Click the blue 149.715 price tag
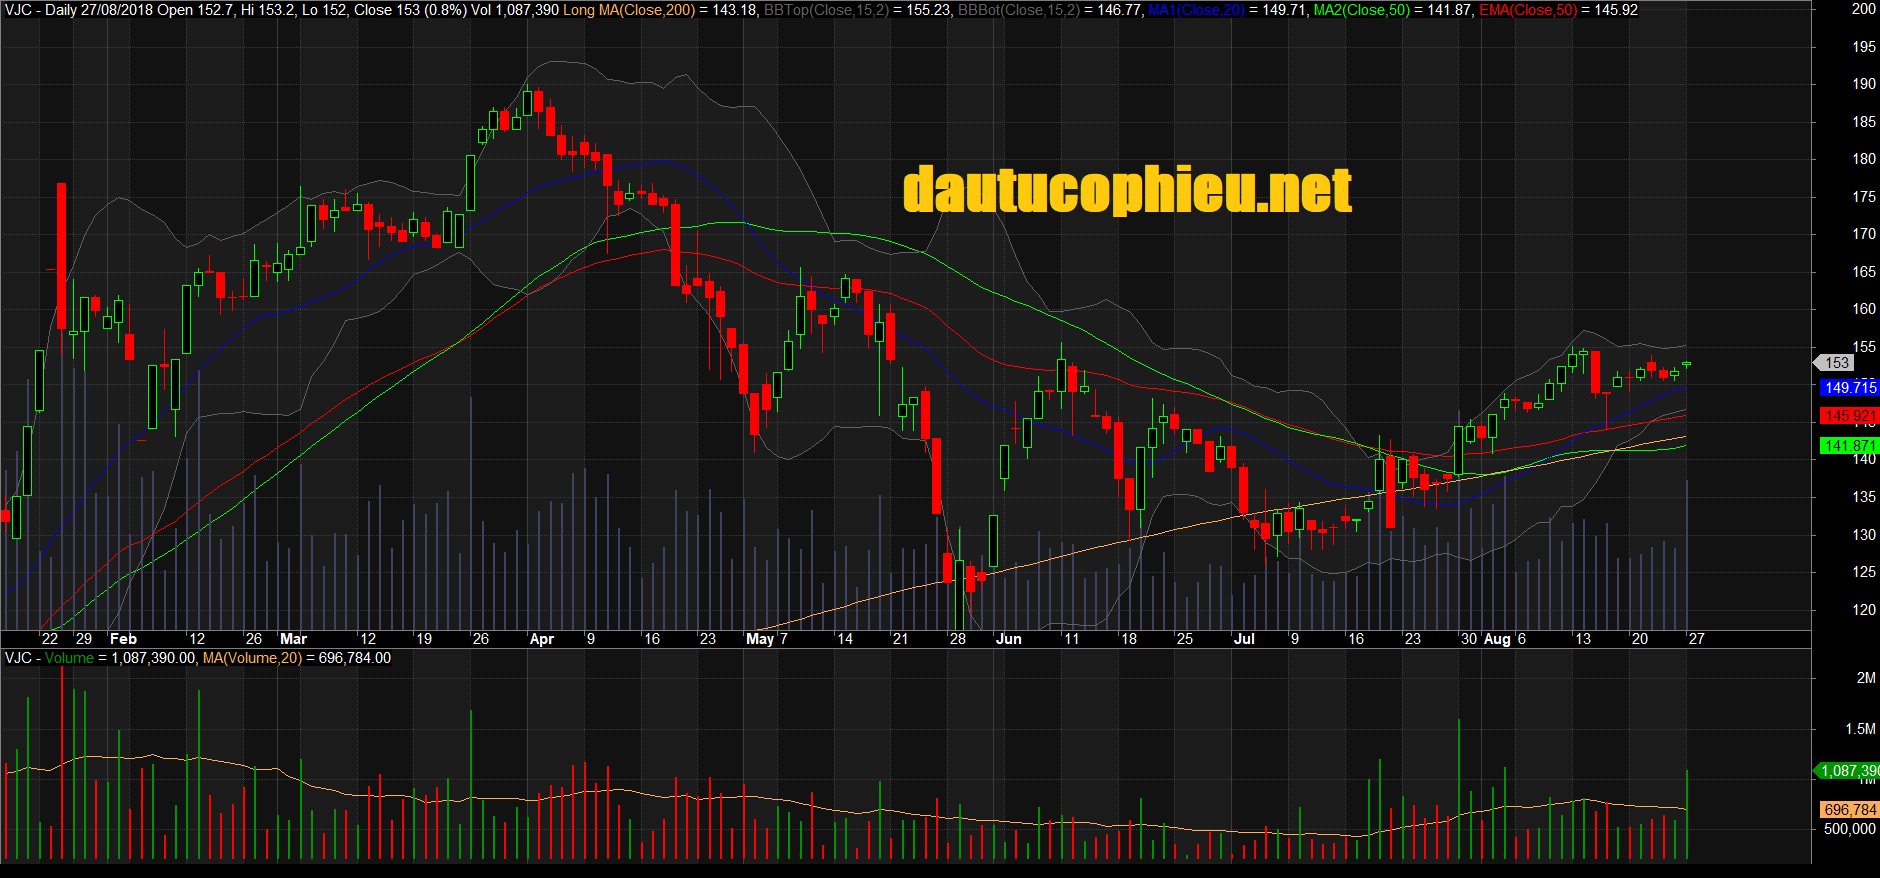This screenshot has width=1880, height=878. (1849, 388)
